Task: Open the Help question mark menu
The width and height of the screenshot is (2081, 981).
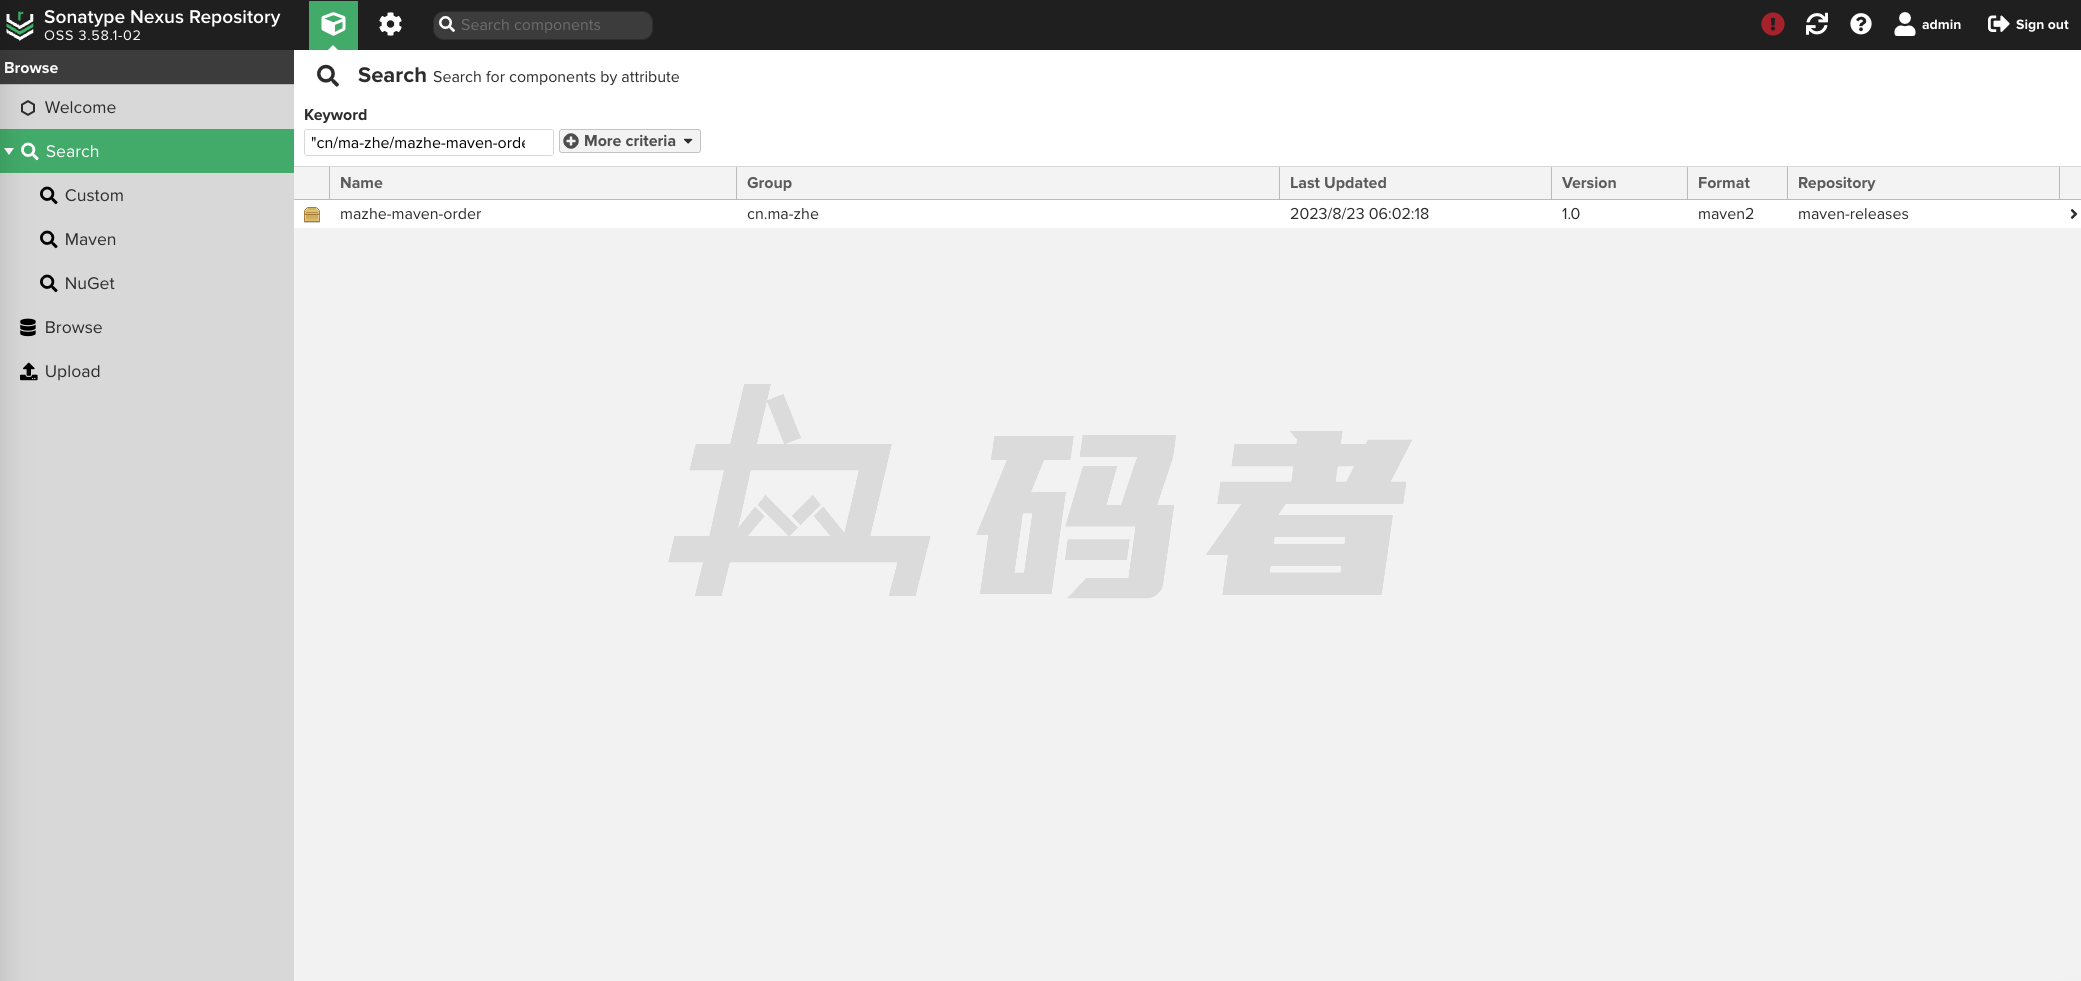Action: [x=1860, y=24]
